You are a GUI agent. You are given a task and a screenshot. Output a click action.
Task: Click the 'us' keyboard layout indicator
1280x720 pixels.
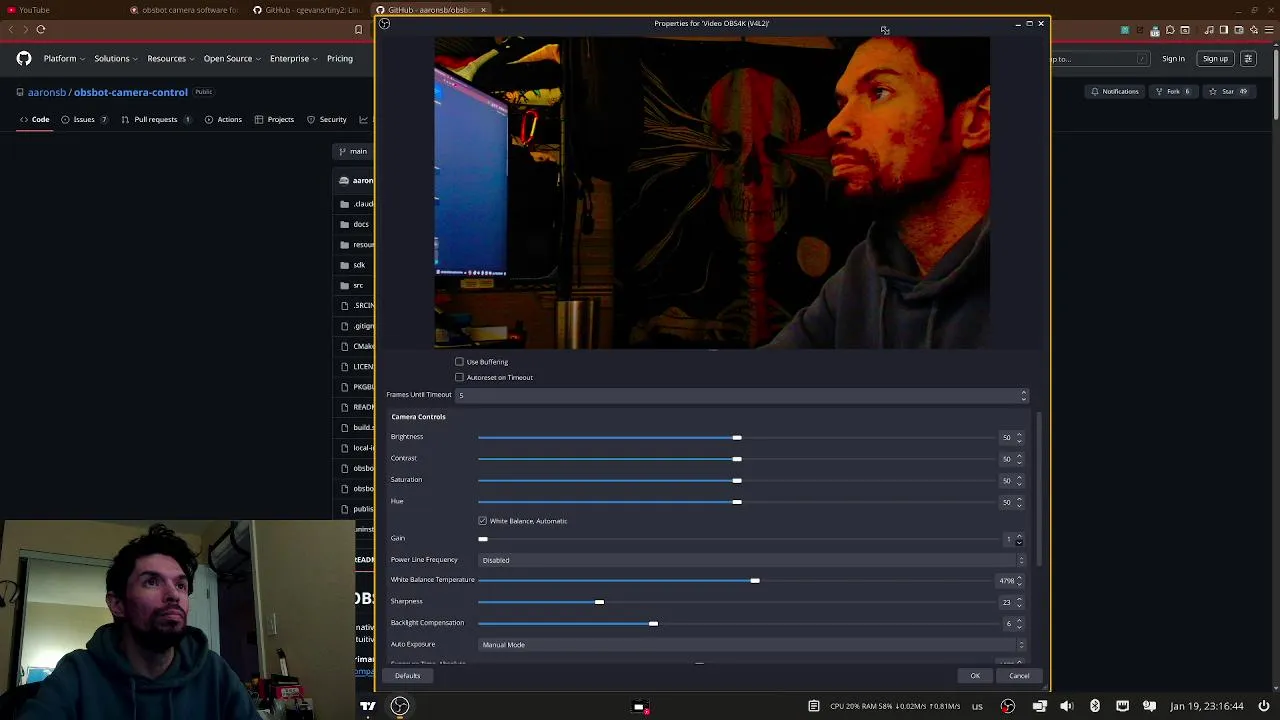tap(977, 706)
